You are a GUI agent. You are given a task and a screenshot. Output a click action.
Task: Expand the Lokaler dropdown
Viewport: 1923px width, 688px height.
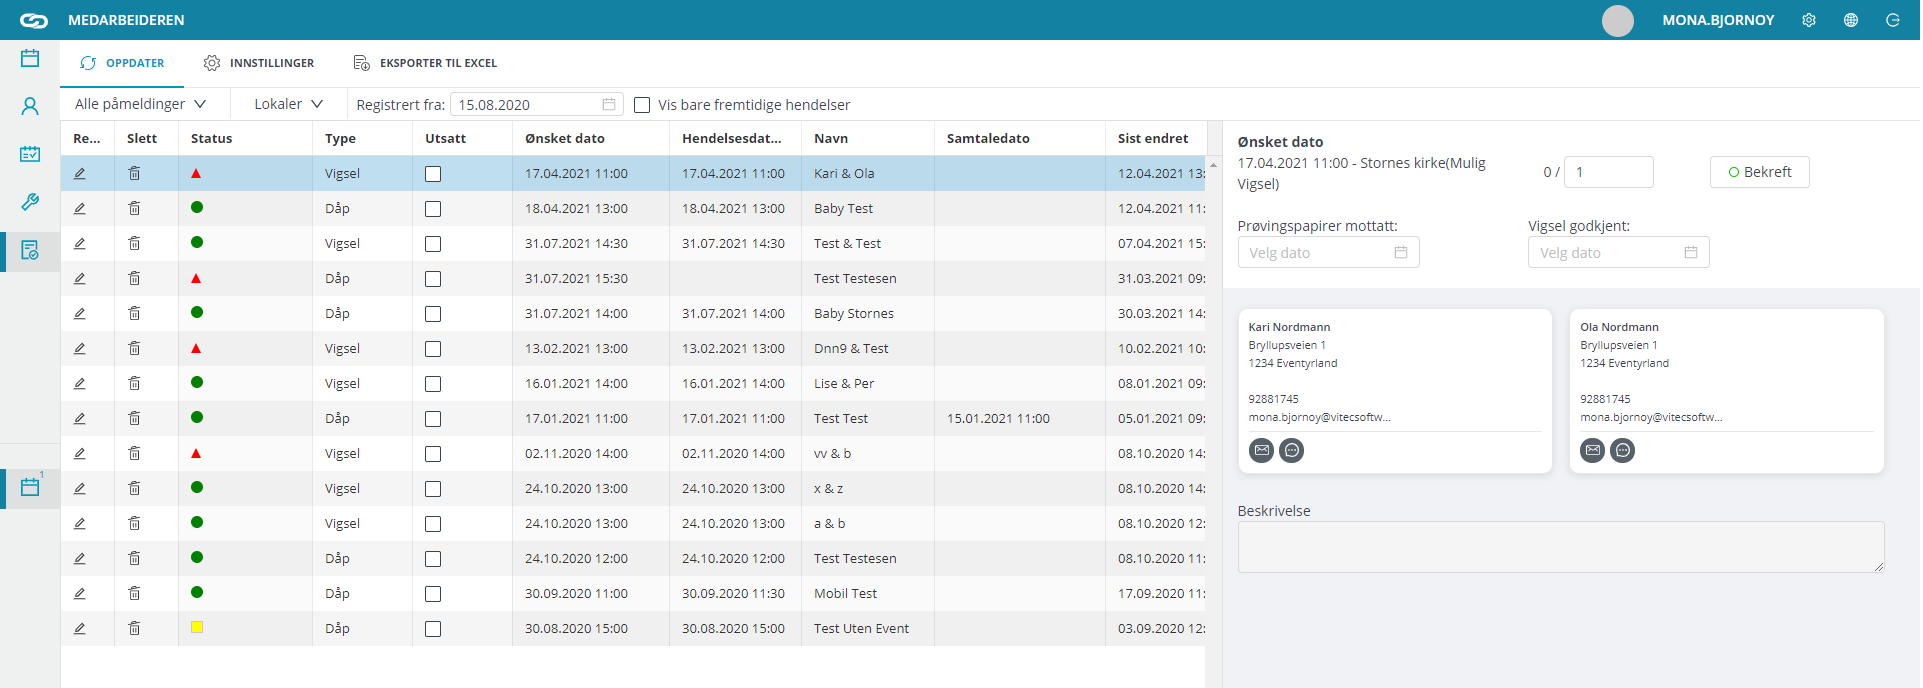click(289, 104)
